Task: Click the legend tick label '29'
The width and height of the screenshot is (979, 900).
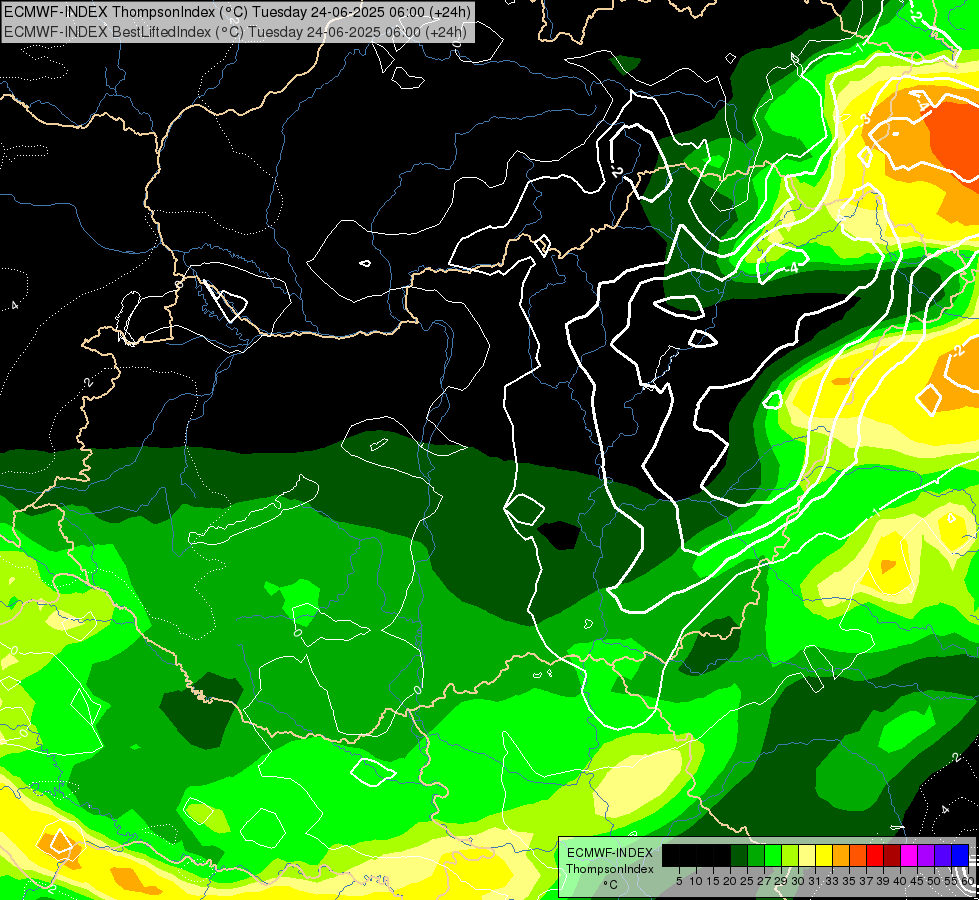Action: click(x=782, y=881)
